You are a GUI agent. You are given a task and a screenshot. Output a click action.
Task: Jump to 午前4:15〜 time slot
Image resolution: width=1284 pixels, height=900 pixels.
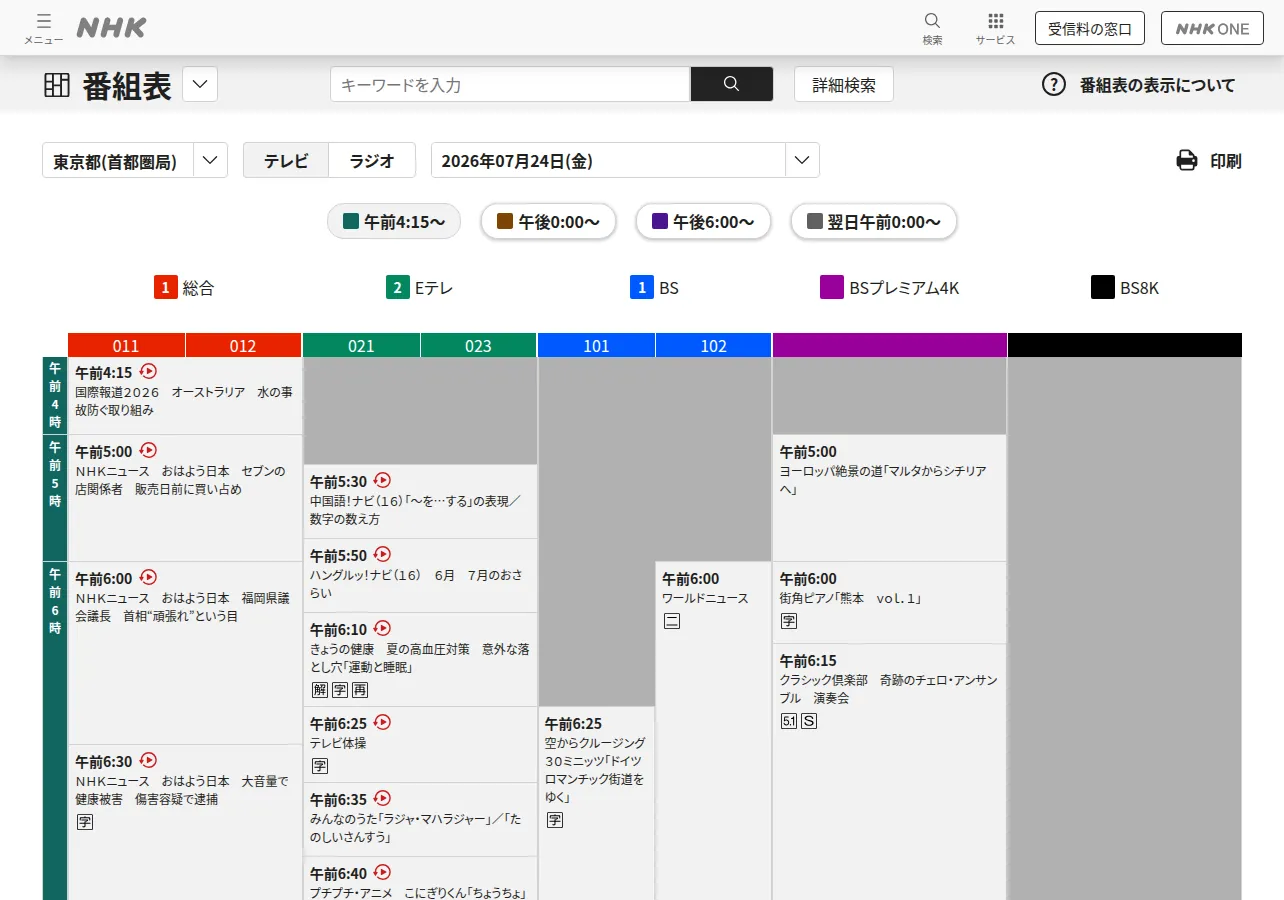pyautogui.click(x=394, y=221)
